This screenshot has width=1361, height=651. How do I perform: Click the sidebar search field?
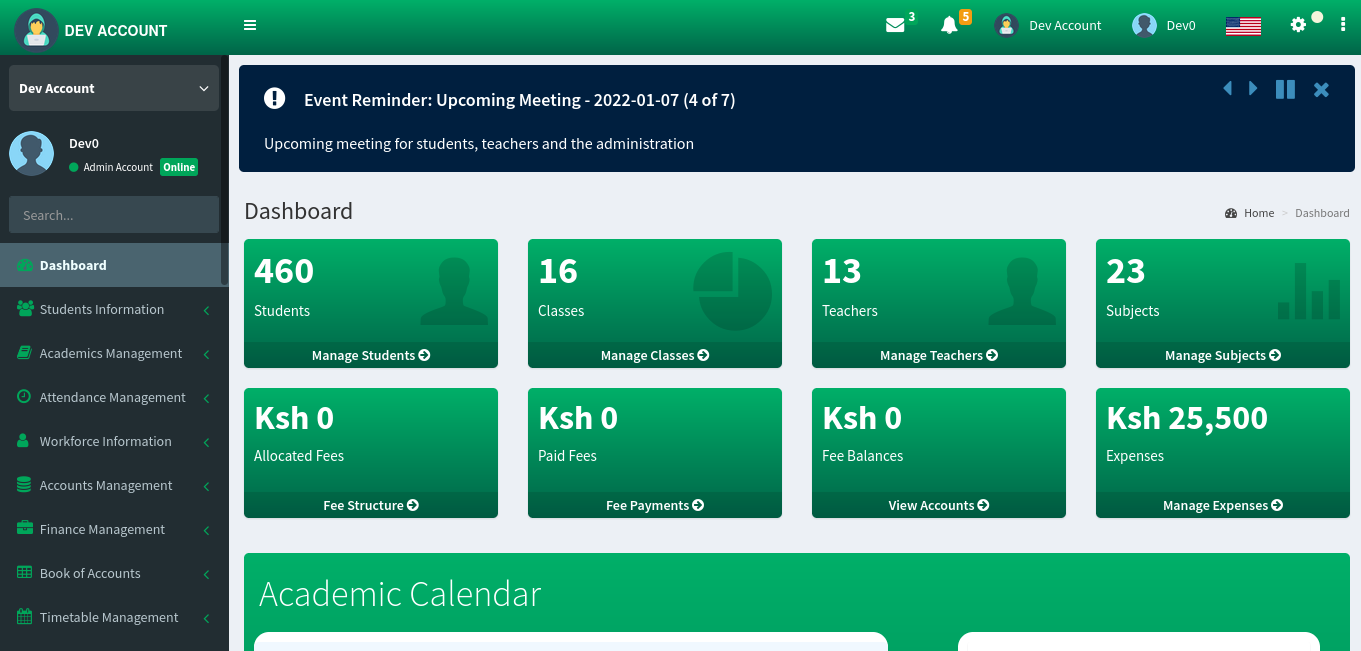(x=114, y=215)
